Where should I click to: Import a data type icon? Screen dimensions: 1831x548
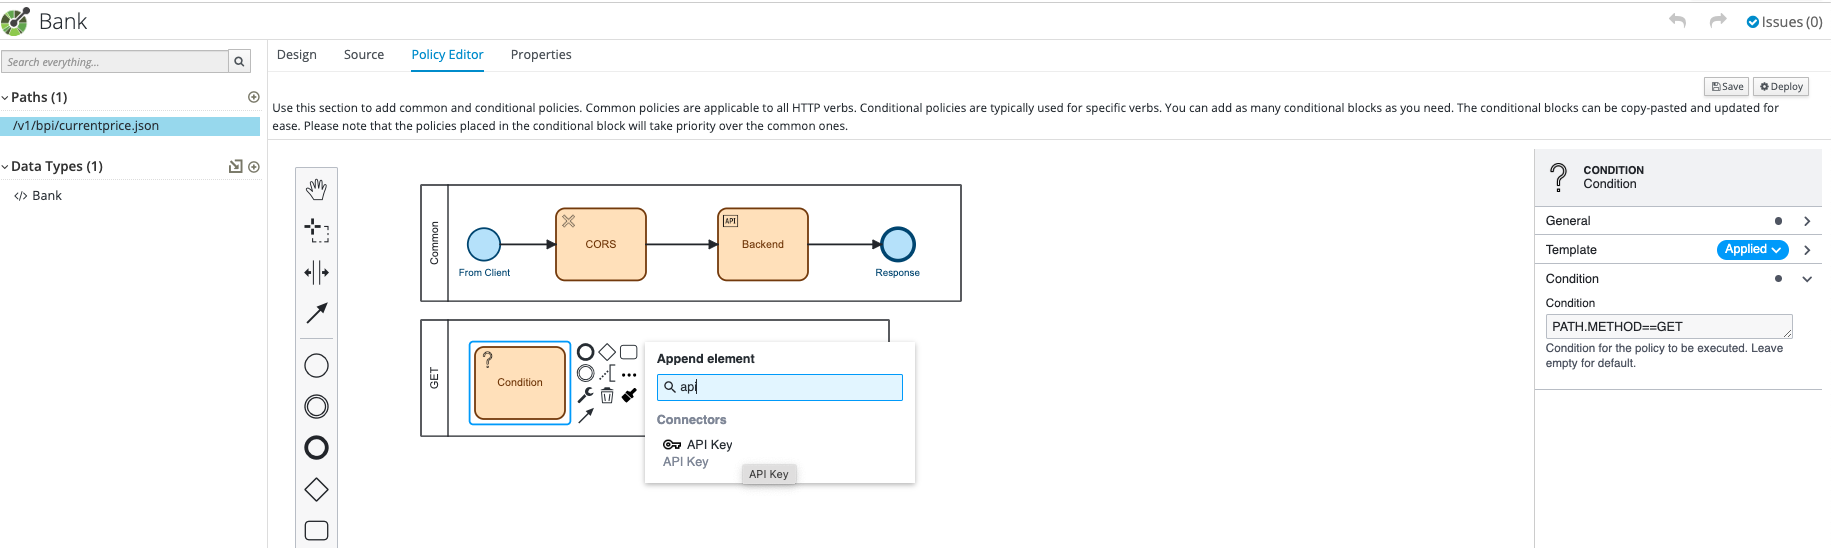click(x=236, y=166)
